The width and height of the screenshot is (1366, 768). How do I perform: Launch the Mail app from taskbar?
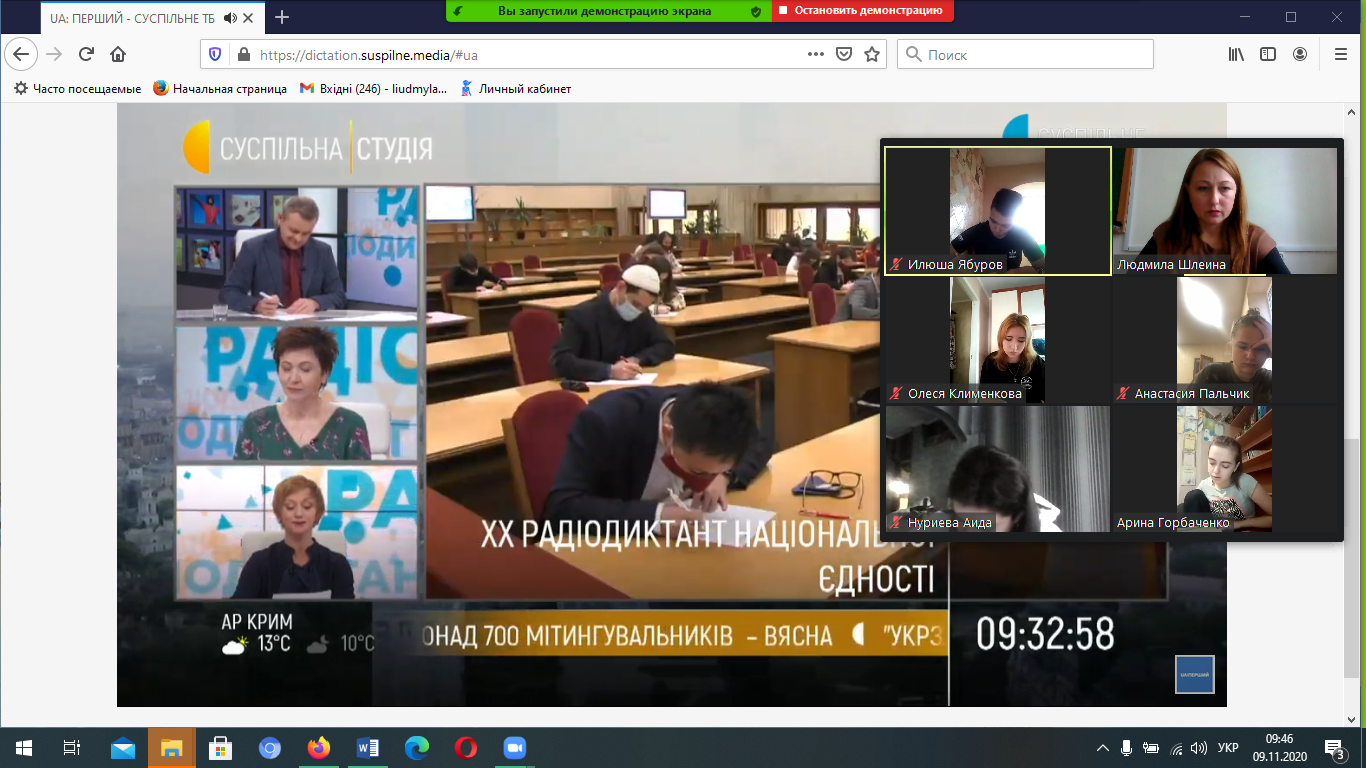[x=122, y=748]
